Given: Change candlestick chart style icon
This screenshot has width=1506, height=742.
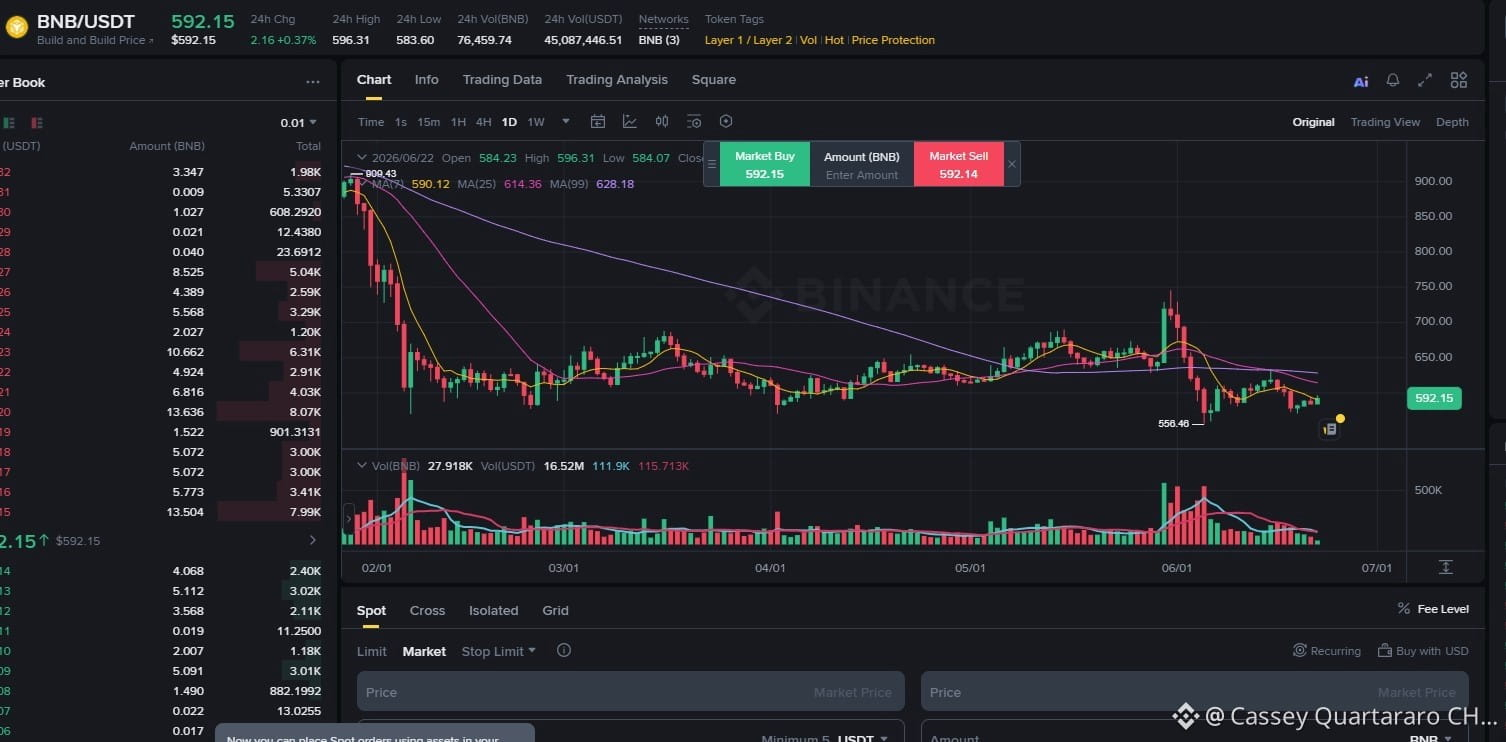Looking at the screenshot, I should point(662,122).
